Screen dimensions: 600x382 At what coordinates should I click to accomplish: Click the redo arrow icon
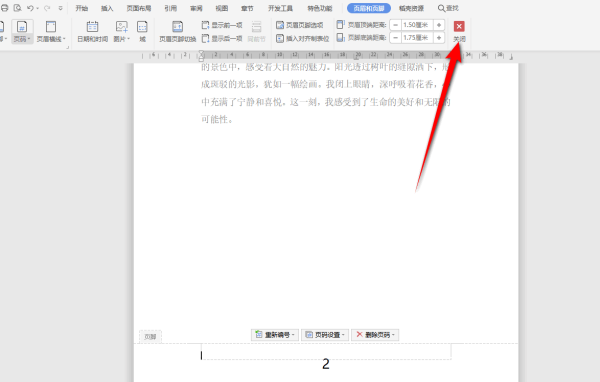(x=47, y=8)
